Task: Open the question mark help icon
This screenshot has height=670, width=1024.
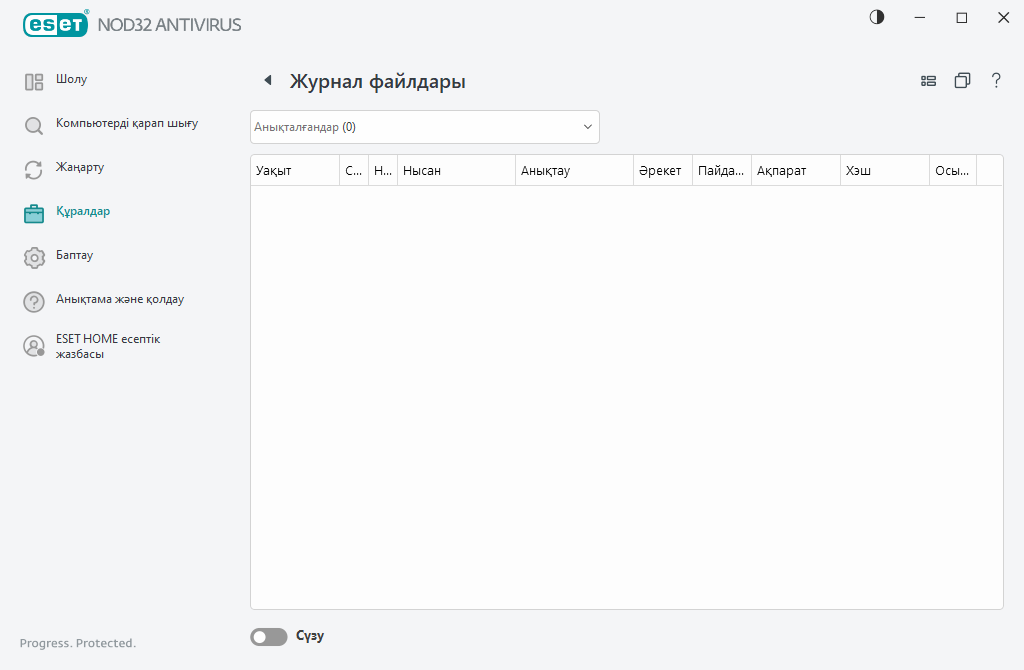Action: click(x=996, y=81)
